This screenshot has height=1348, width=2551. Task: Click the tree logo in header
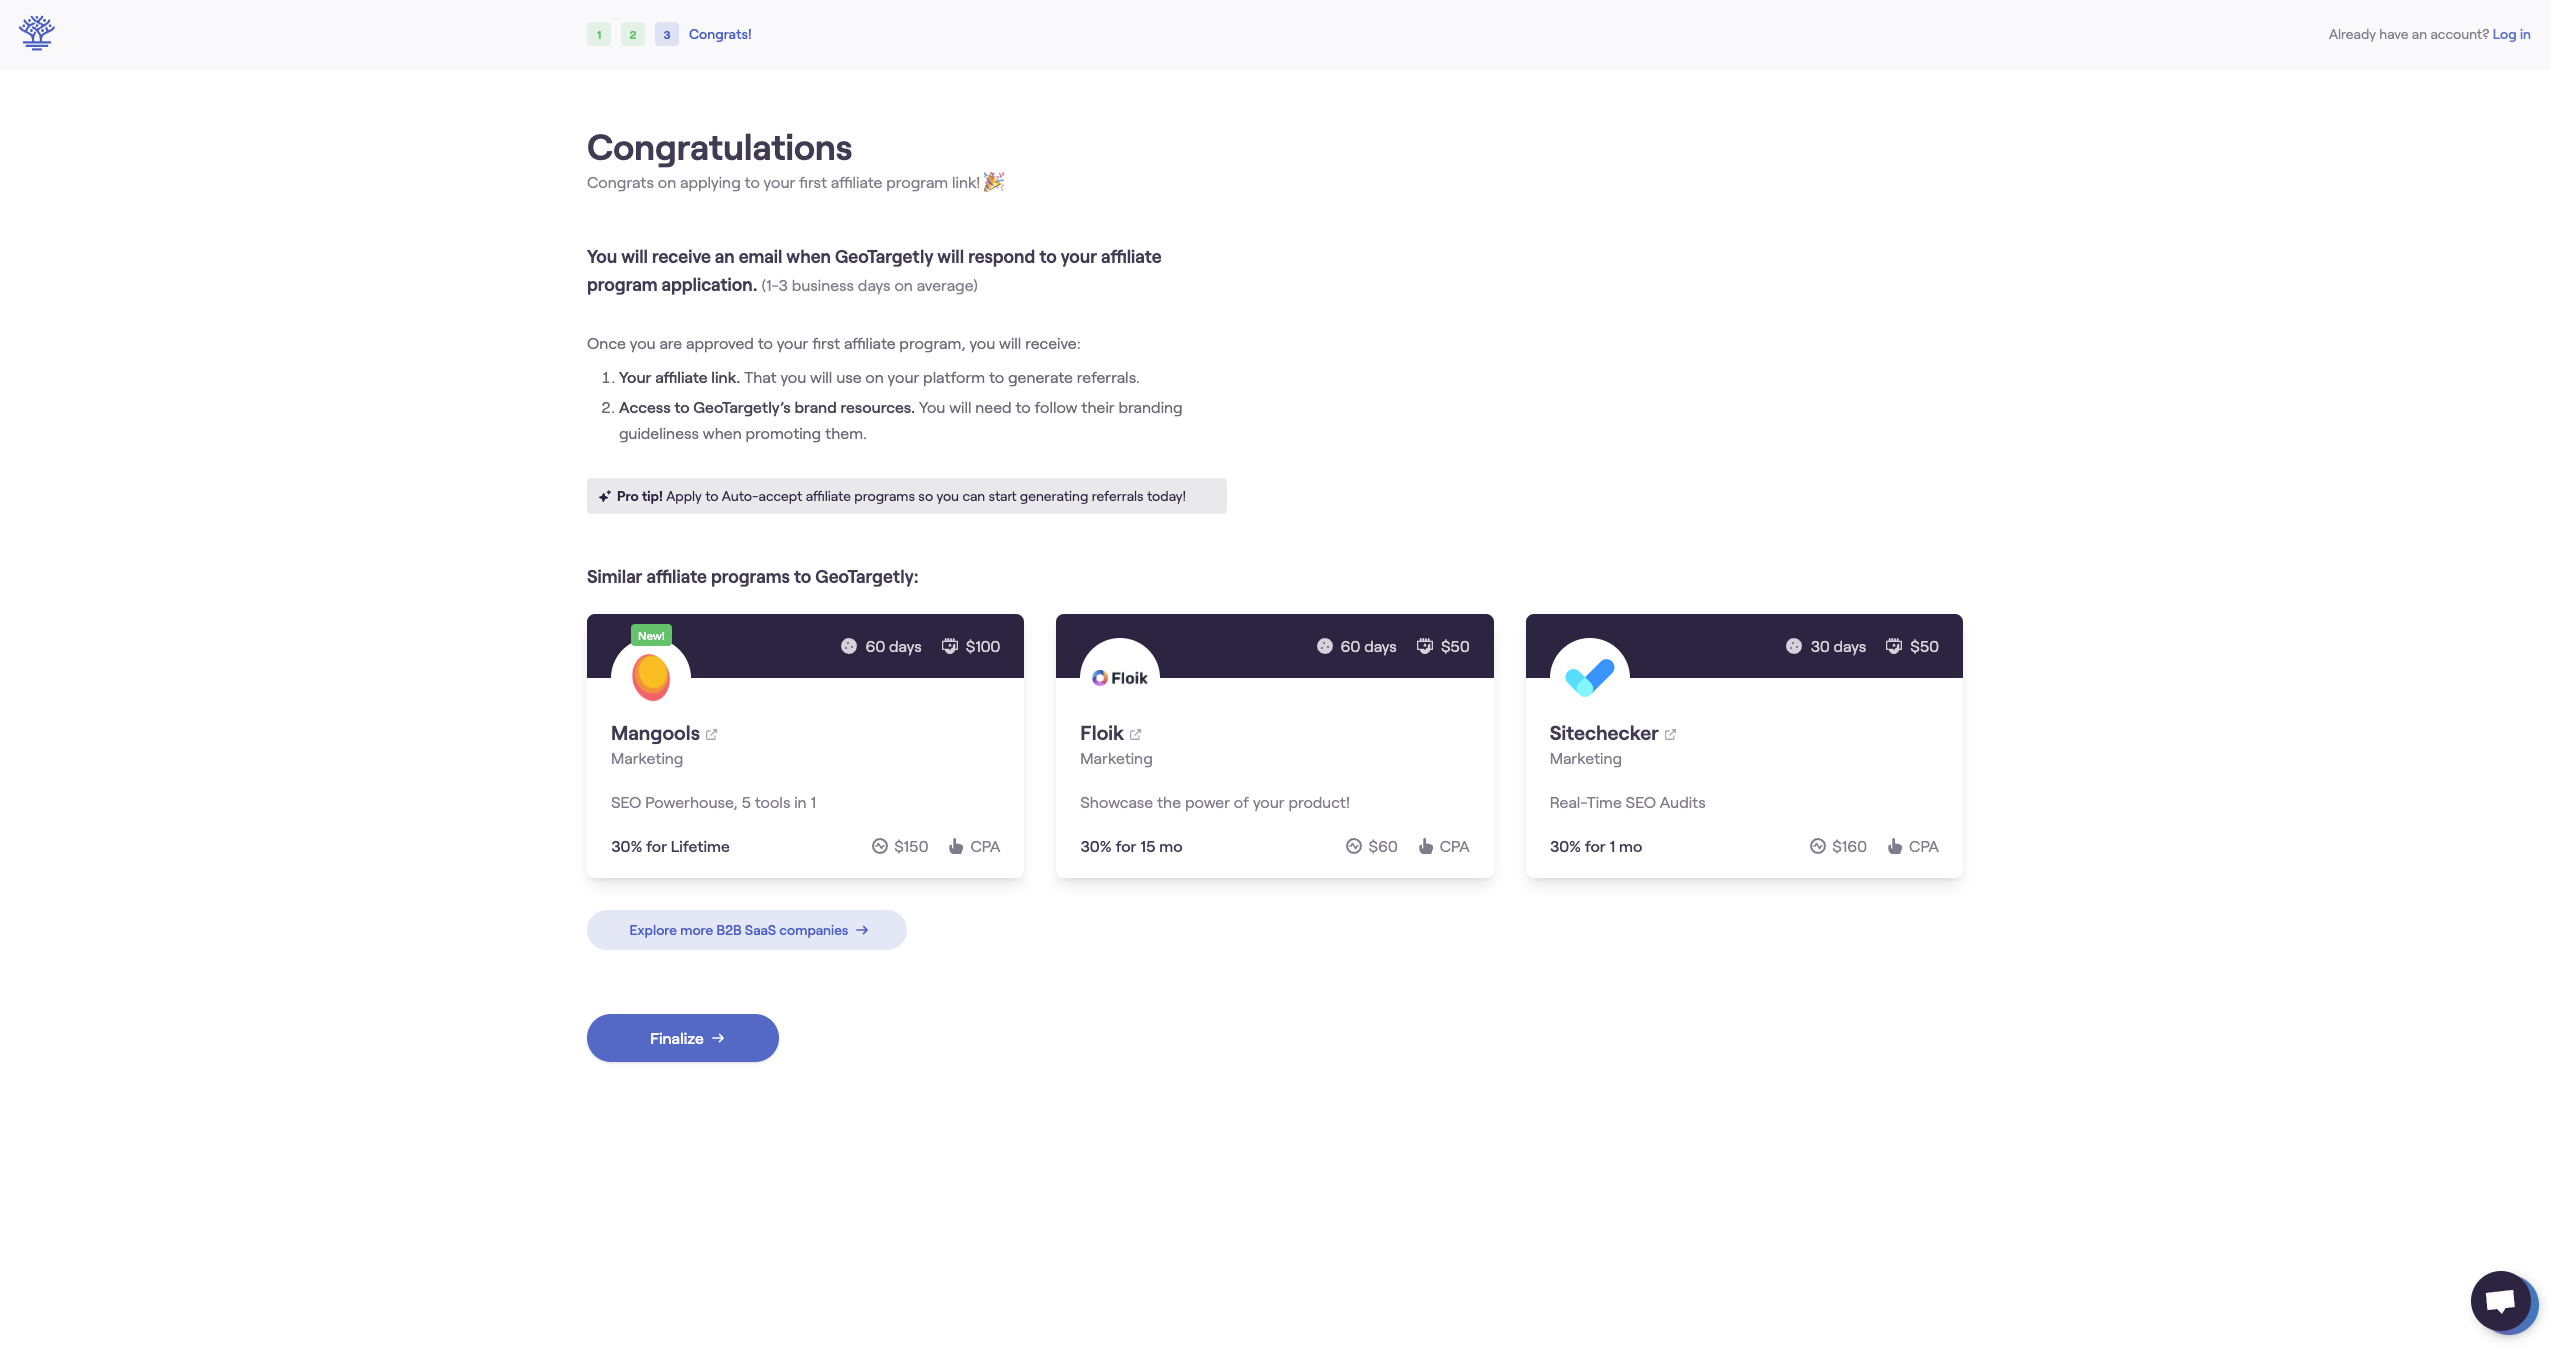(x=37, y=33)
